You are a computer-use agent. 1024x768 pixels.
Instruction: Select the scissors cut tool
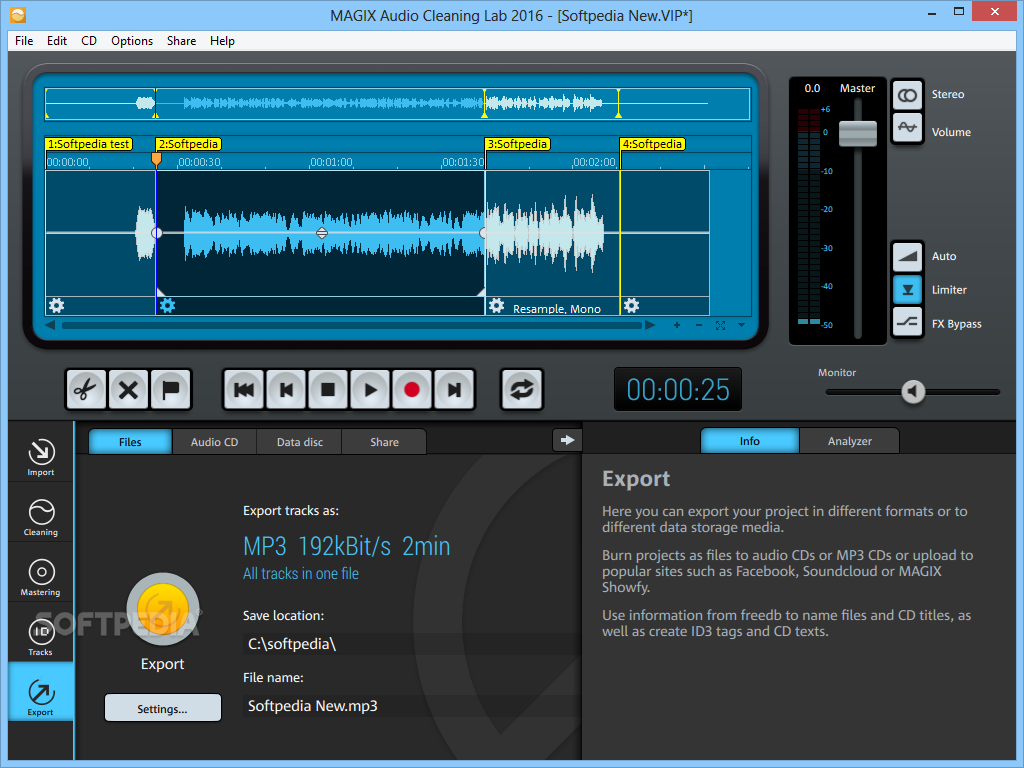pos(86,390)
